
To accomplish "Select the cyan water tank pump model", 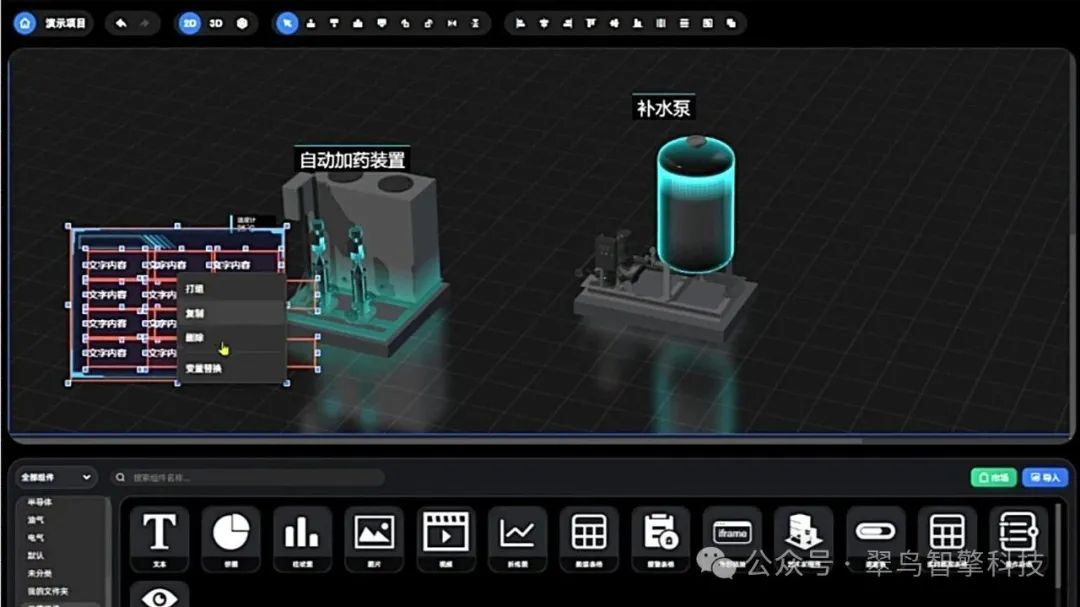I will 694,204.
